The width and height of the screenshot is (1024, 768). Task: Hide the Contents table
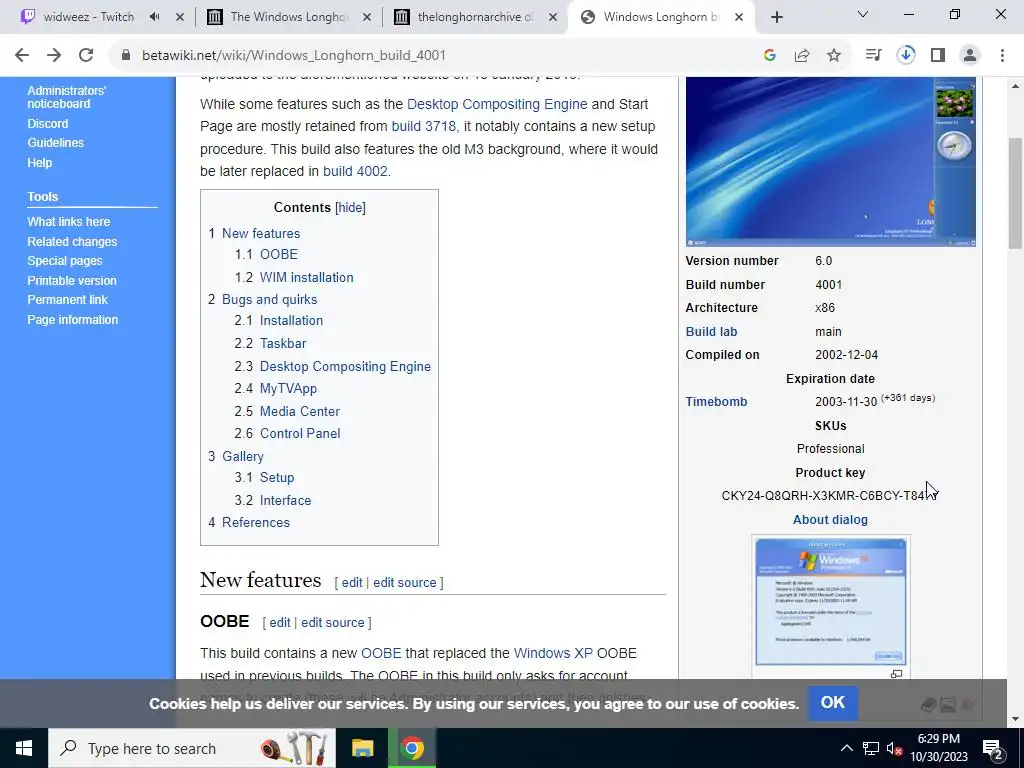[350, 208]
